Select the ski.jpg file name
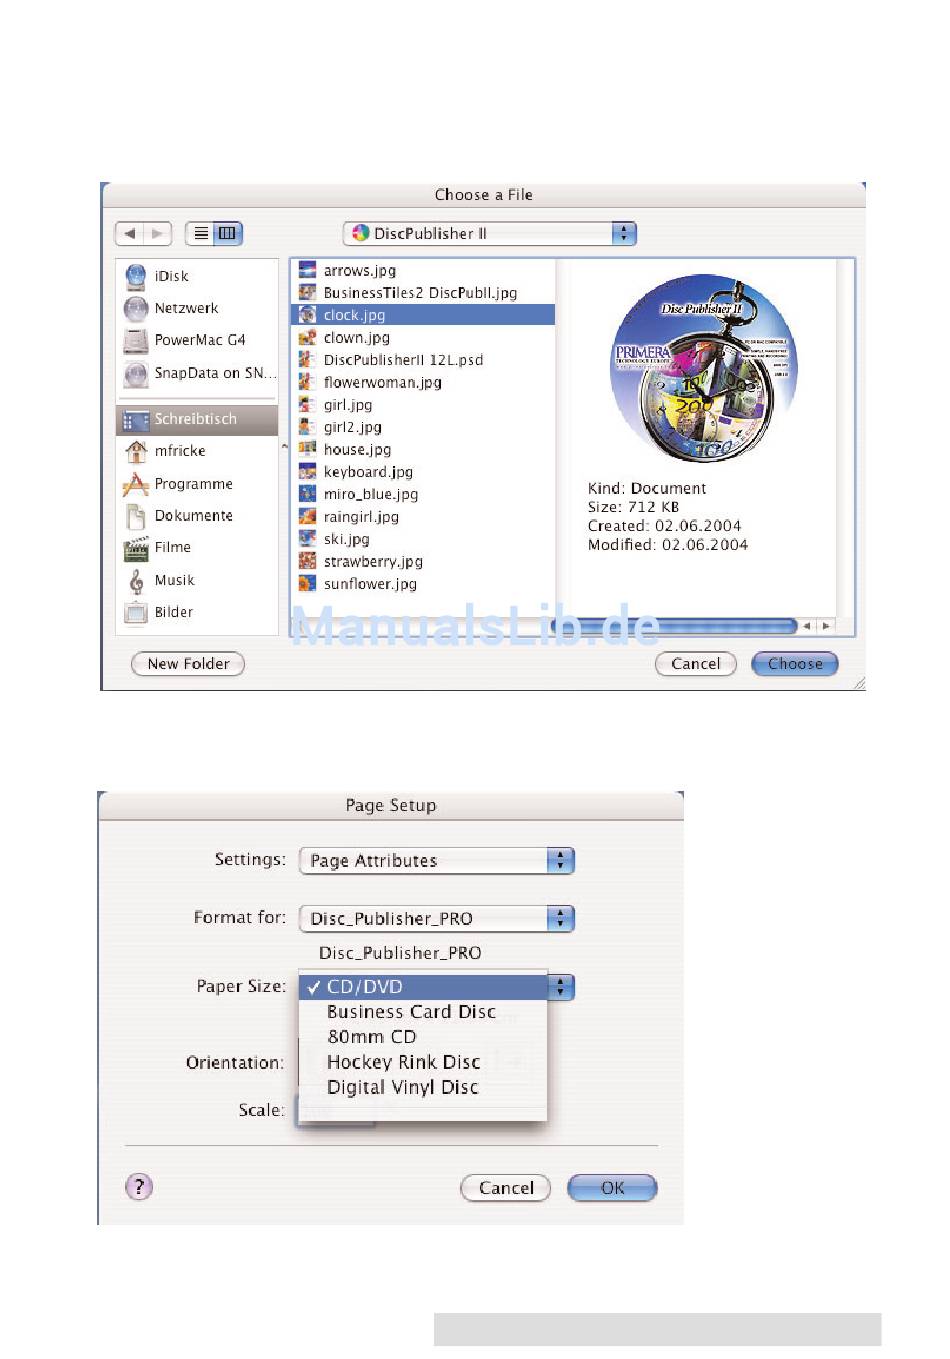 click(346, 539)
